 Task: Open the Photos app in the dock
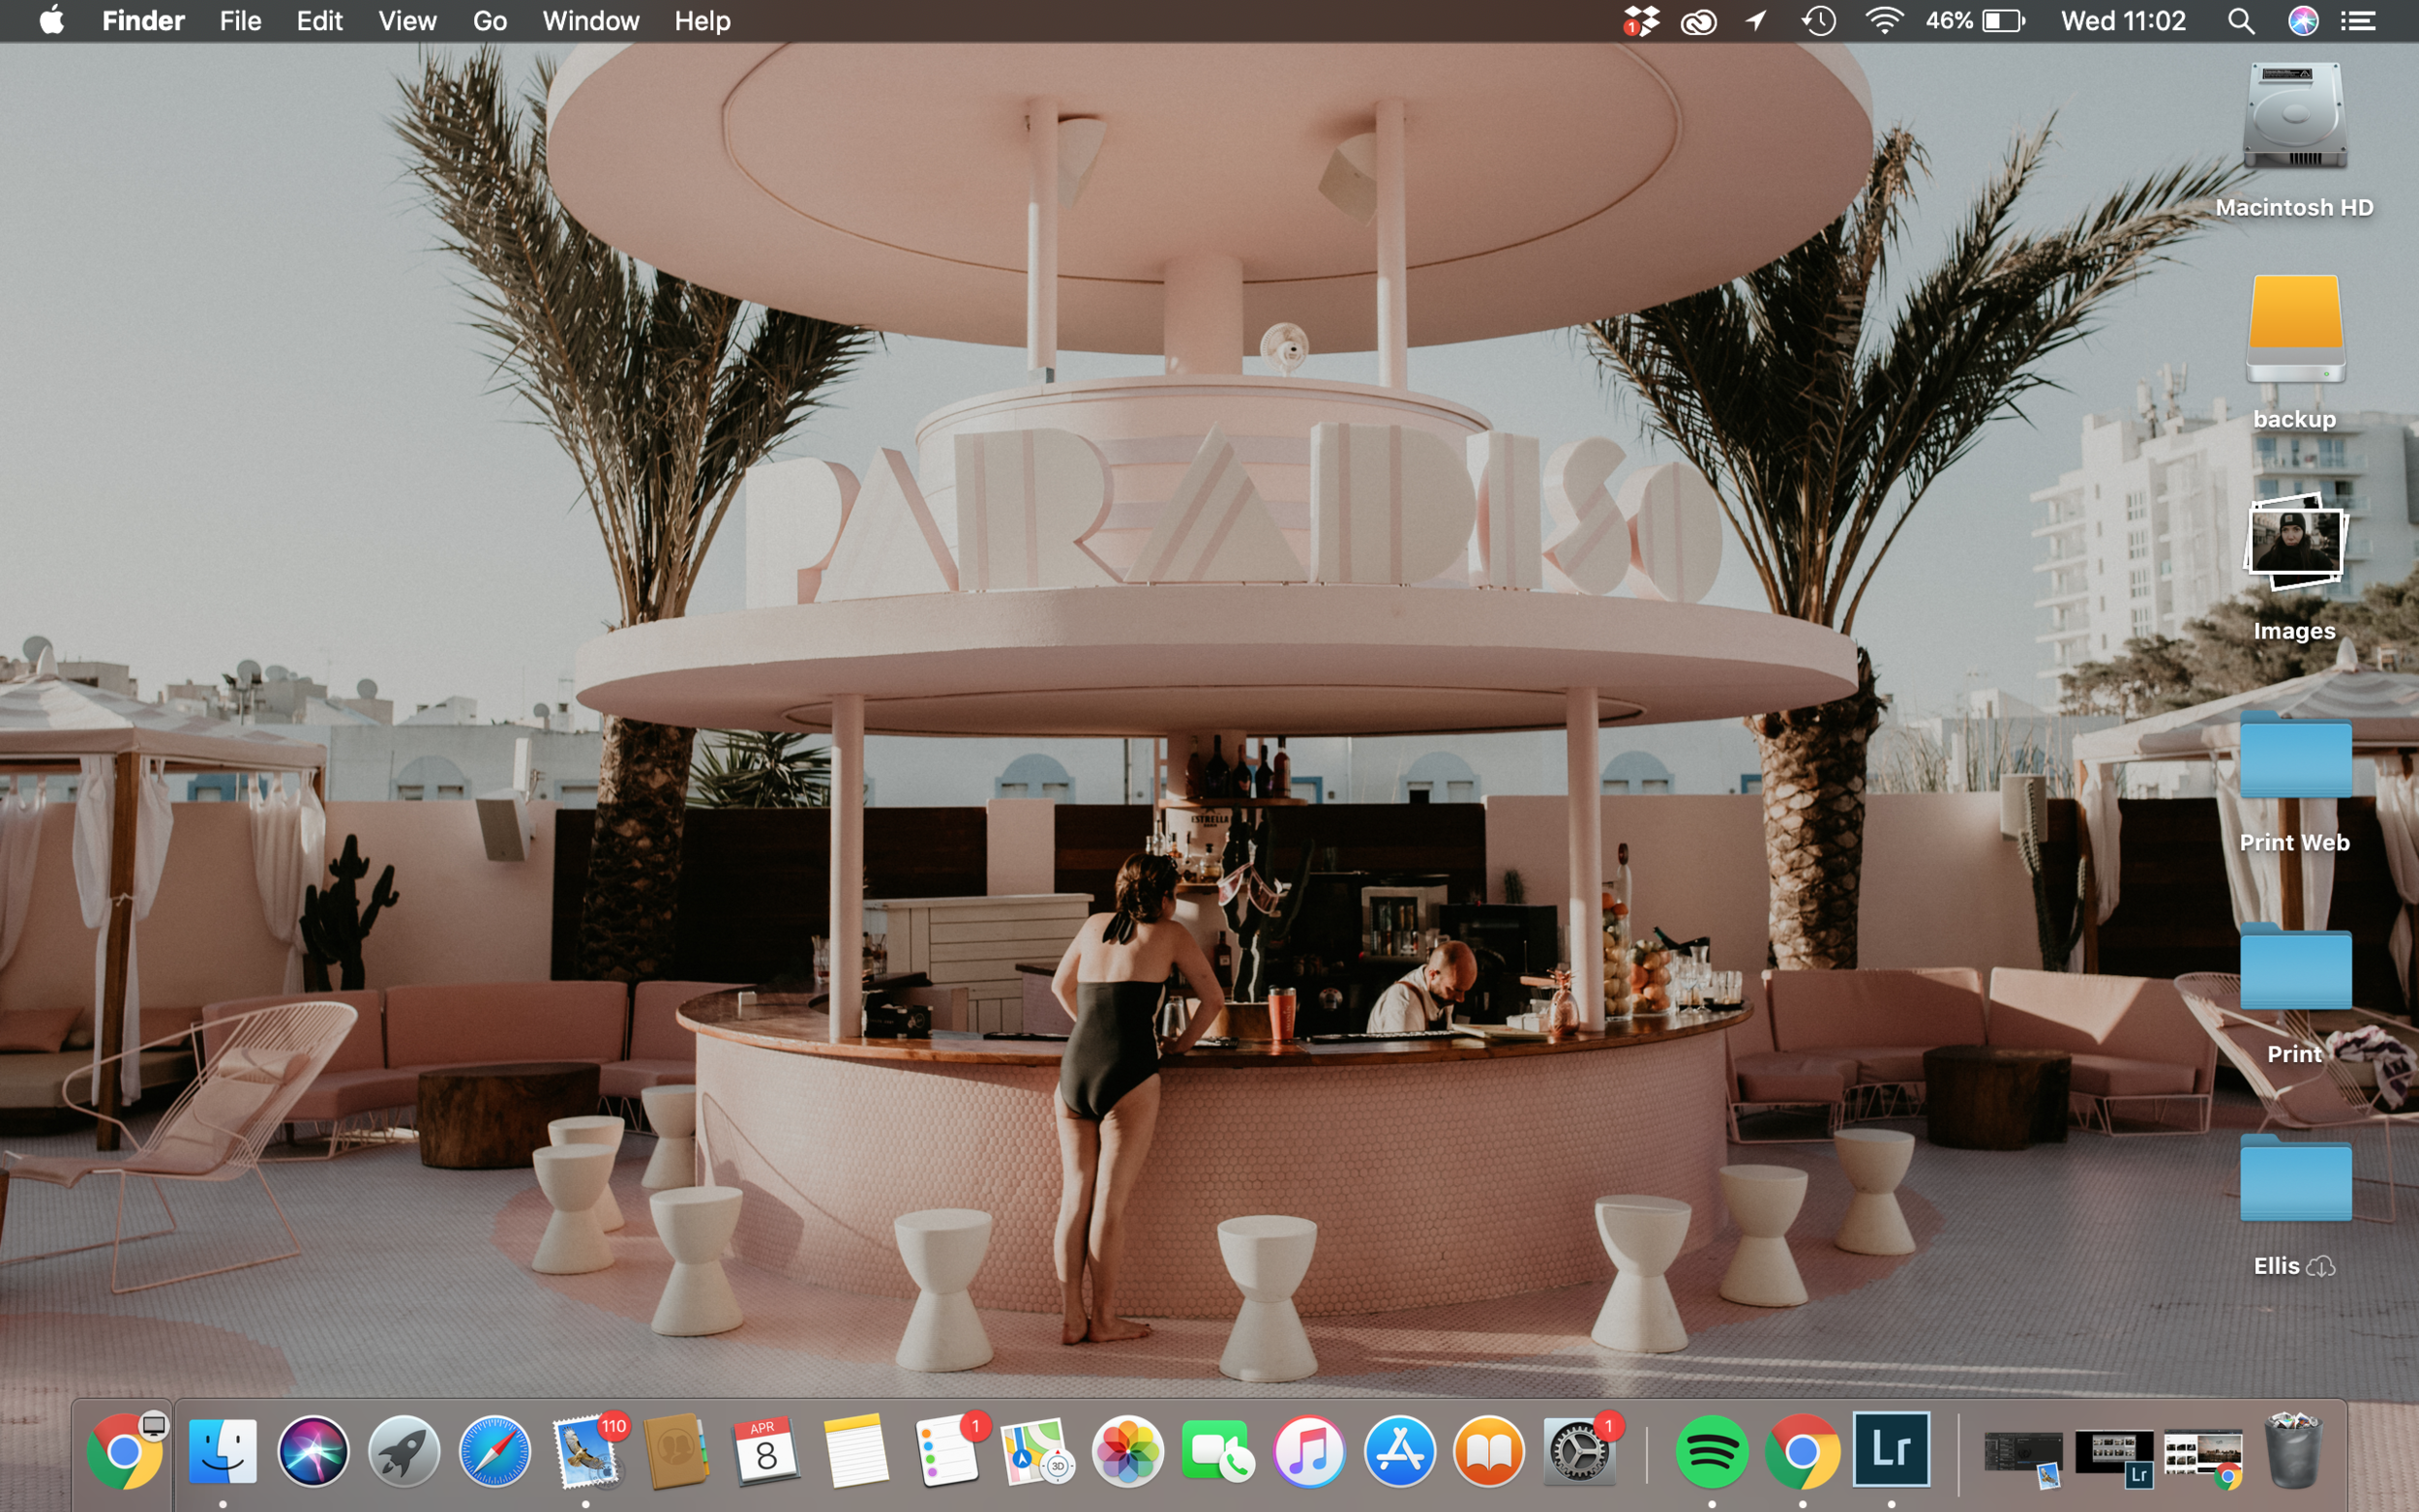pyautogui.click(x=1127, y=1451)
